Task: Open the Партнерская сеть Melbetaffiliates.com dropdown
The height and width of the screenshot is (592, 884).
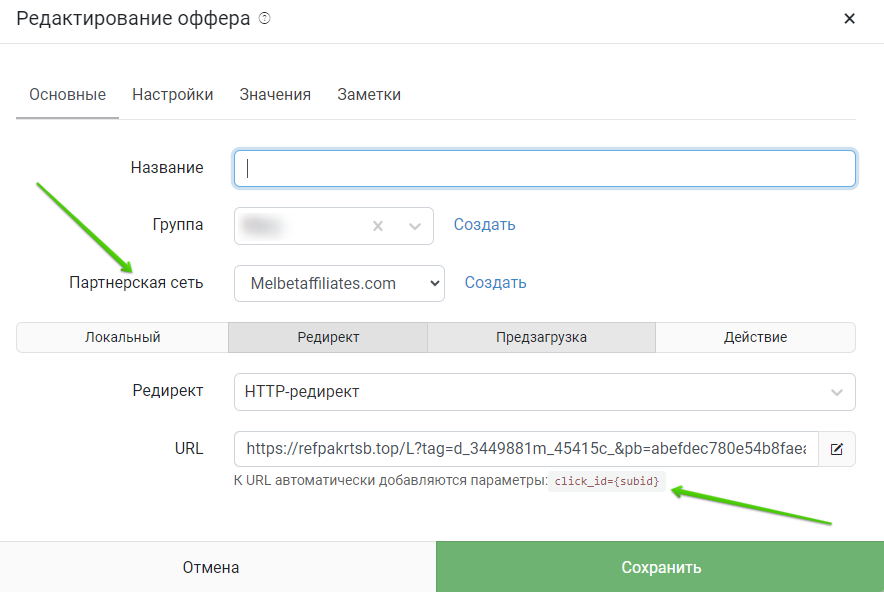Action: 339,284
